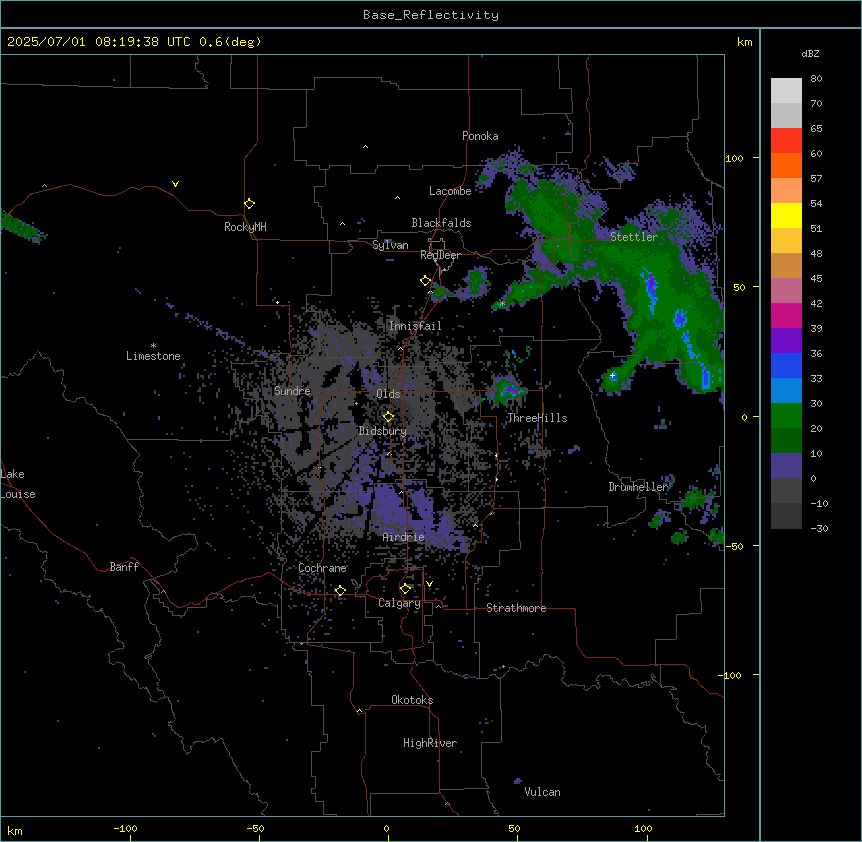Viewport: 862px width, 842px height.
Task: Pick the bright green 20-30 dBZ legend swatch
Action: coord(786,416)
